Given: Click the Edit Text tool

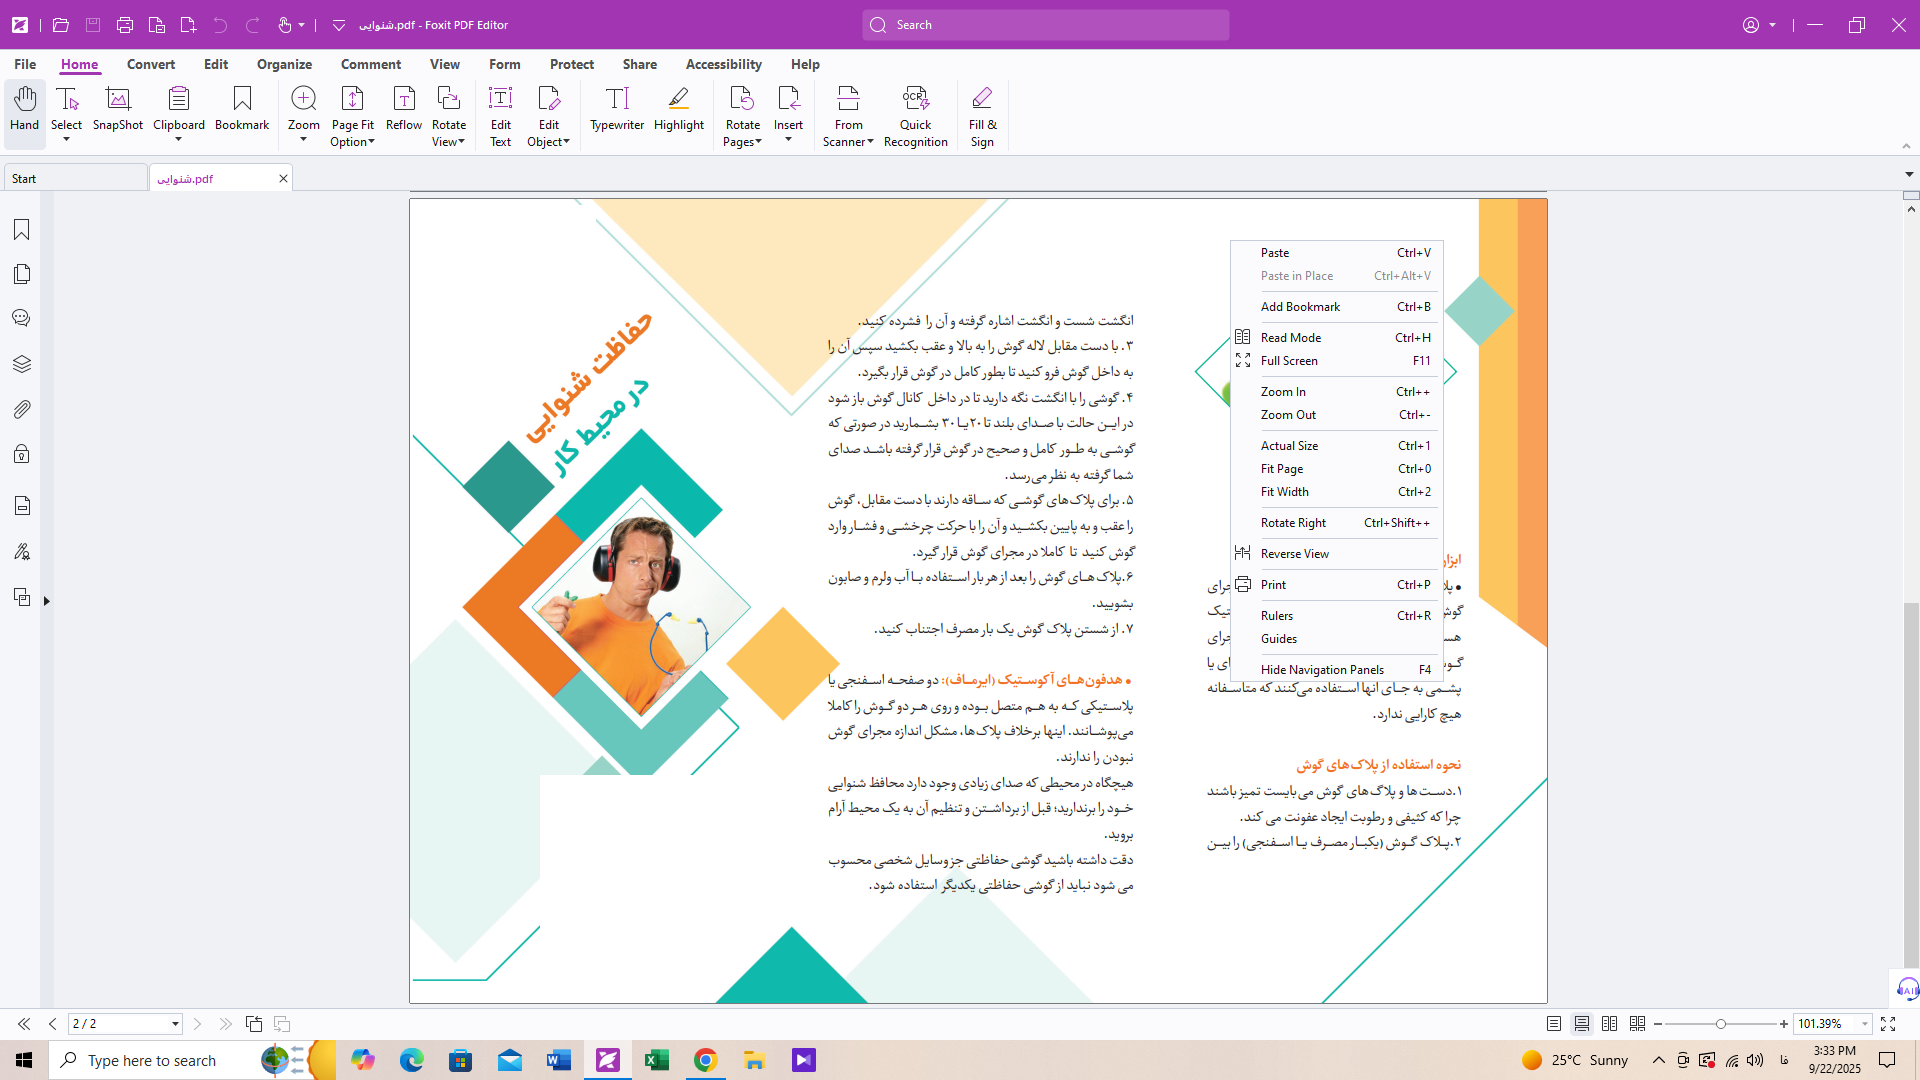Looking at the screenshot, I should coord(500,115).
